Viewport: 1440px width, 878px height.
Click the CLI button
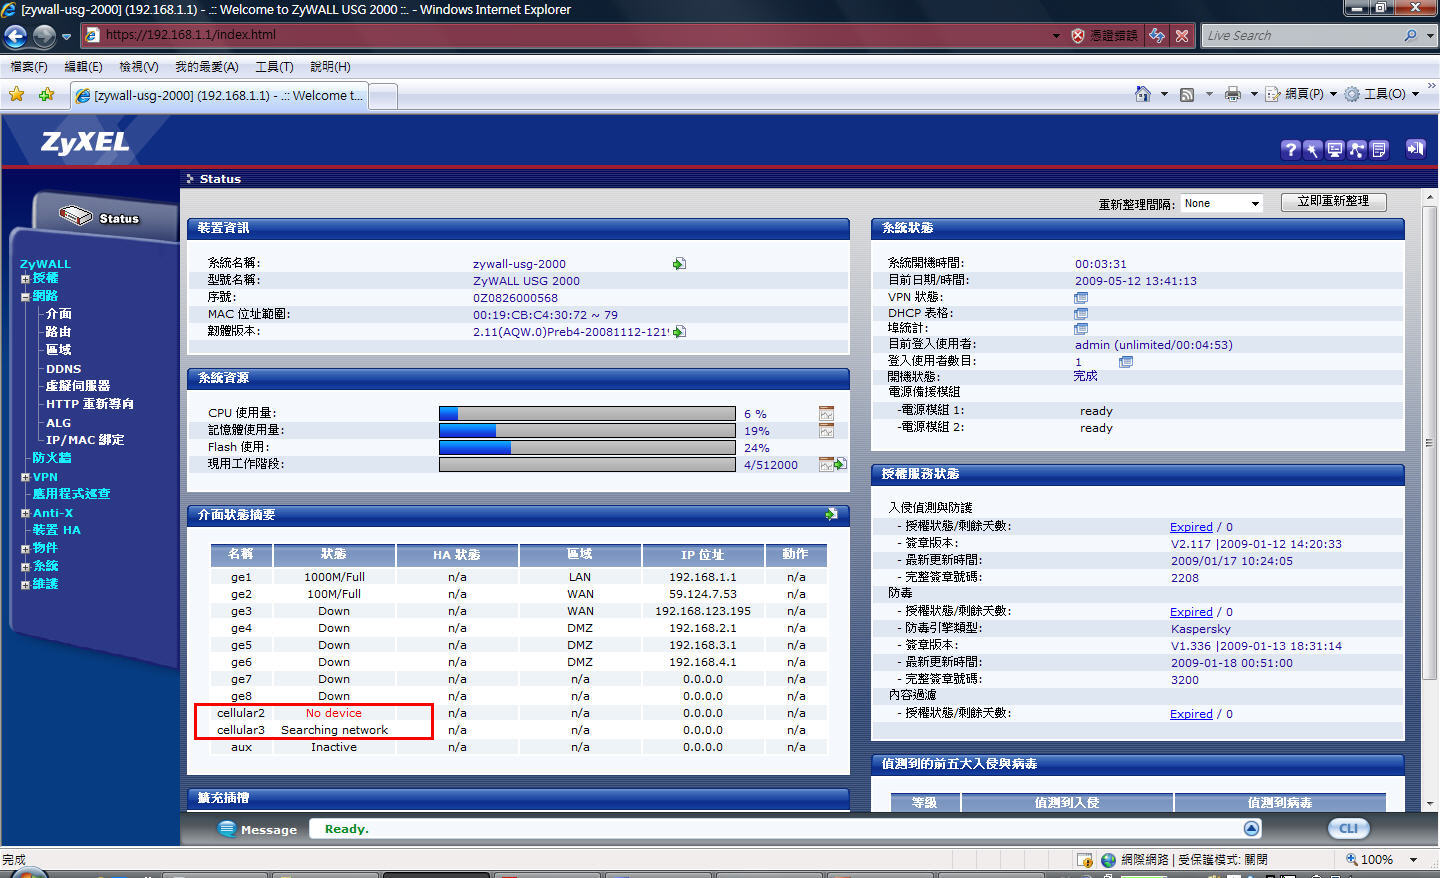tap(1348, 828)
